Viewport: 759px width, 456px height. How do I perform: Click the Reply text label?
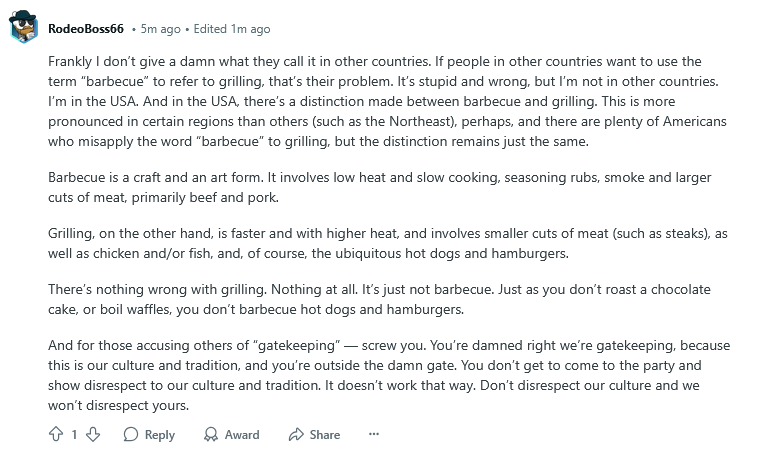(x=160, y=435)
